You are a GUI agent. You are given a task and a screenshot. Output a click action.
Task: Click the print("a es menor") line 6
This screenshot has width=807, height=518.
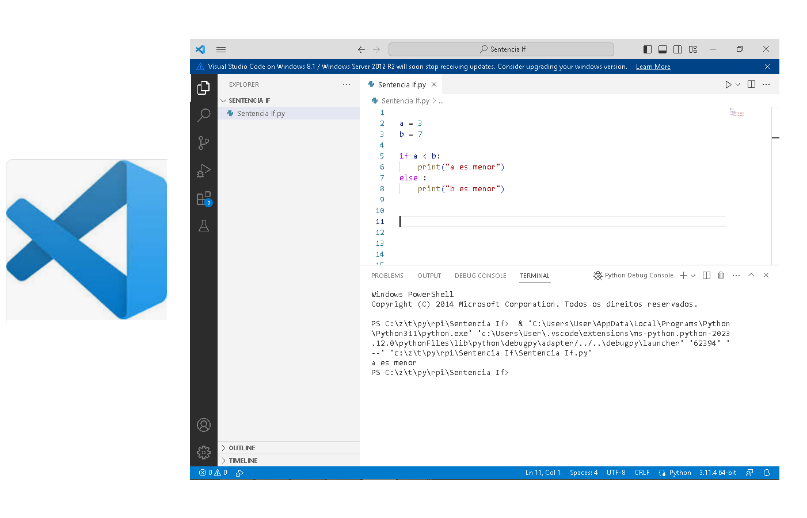coord(461,167)
